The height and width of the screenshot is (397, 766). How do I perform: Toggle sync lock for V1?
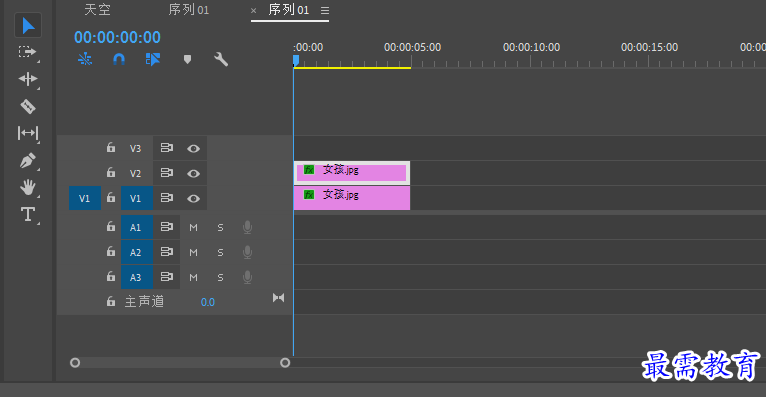pyautogui.click(x=167, y=198)
